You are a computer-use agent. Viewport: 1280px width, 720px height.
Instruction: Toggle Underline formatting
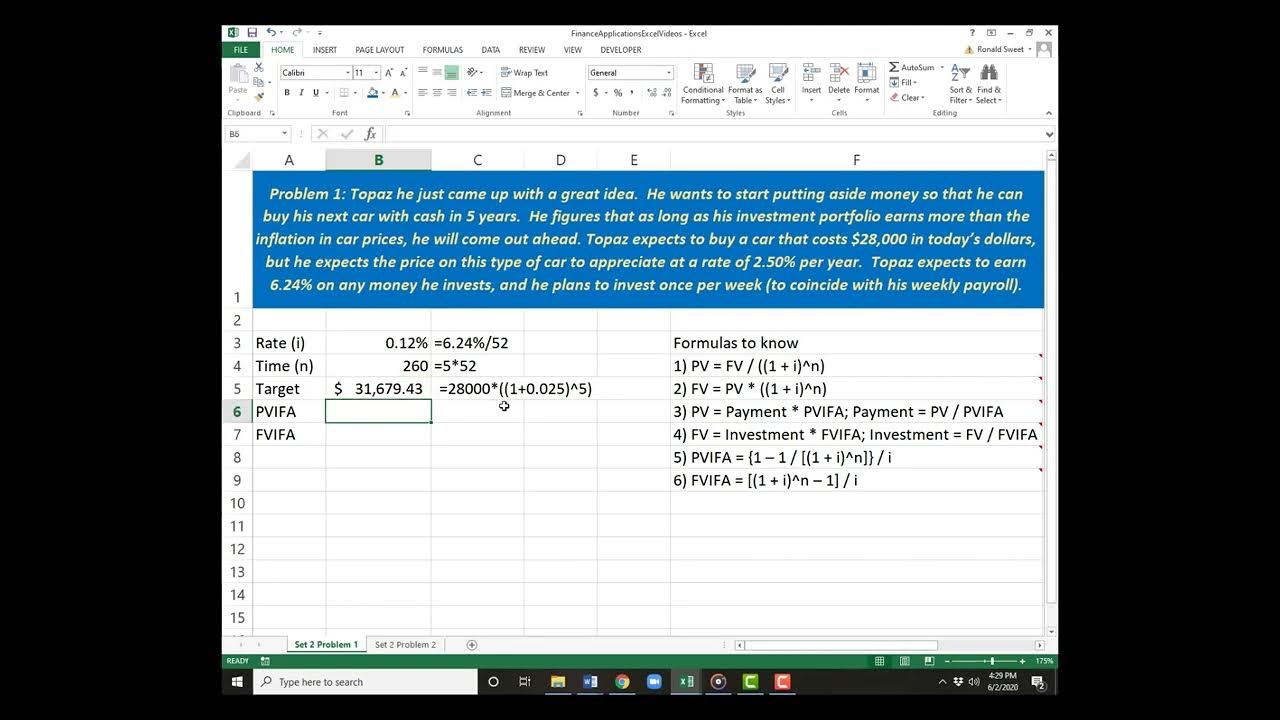316,92
